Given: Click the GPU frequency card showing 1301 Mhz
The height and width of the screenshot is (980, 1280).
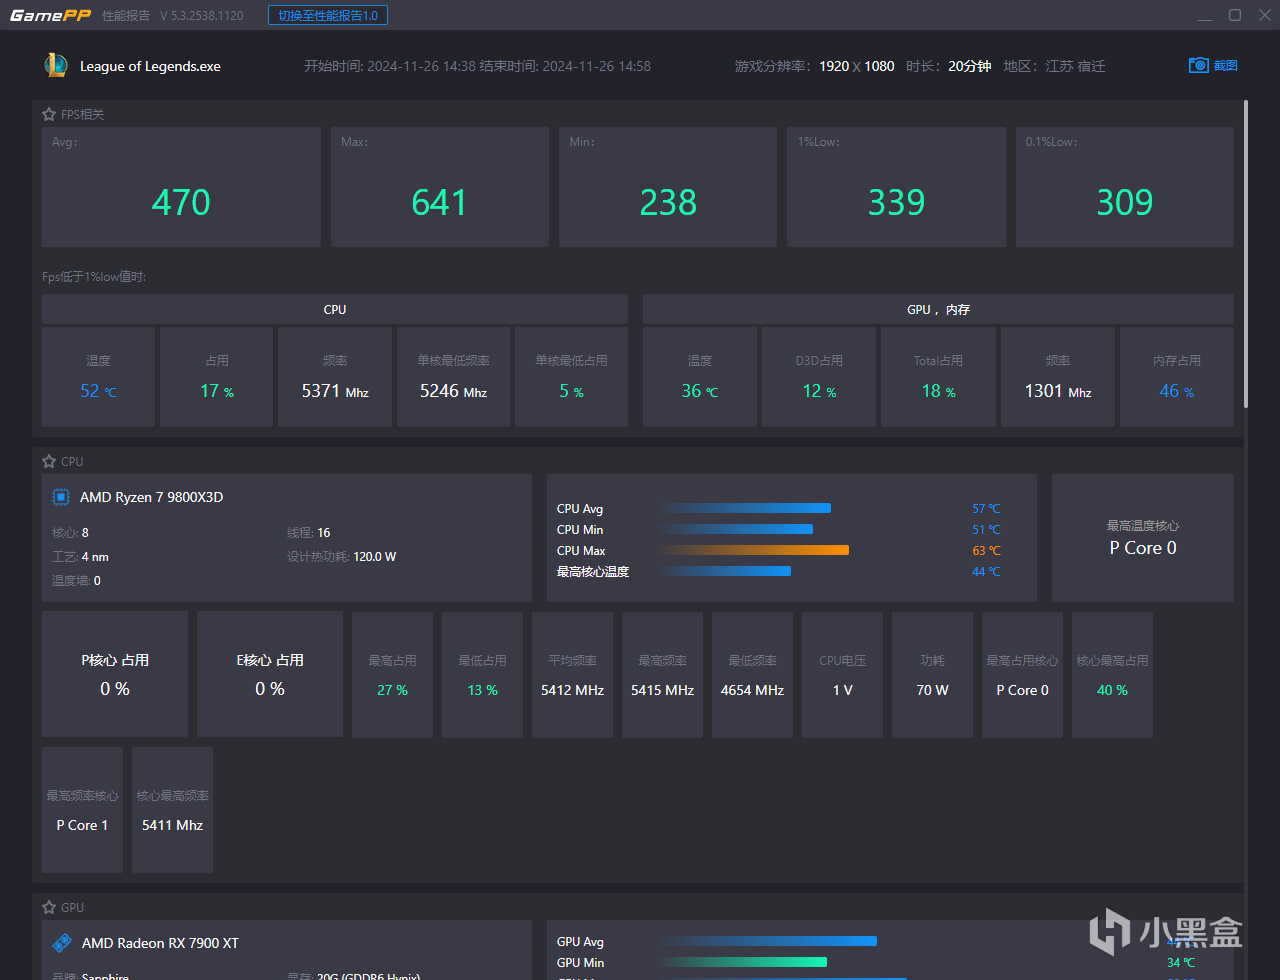Looking at the screenshot, I should pos(1058,377).
